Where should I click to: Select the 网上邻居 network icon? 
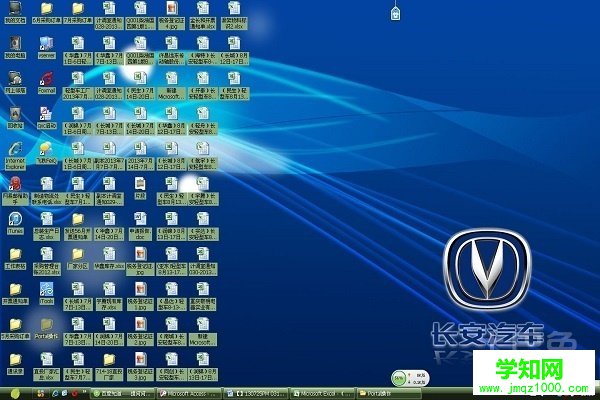click(x=15, y=82)
